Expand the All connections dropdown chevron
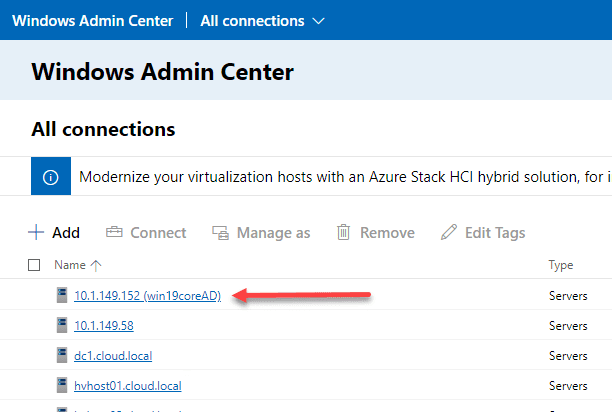Viewport: 612px width, 412px height. [x=319, y=20]
